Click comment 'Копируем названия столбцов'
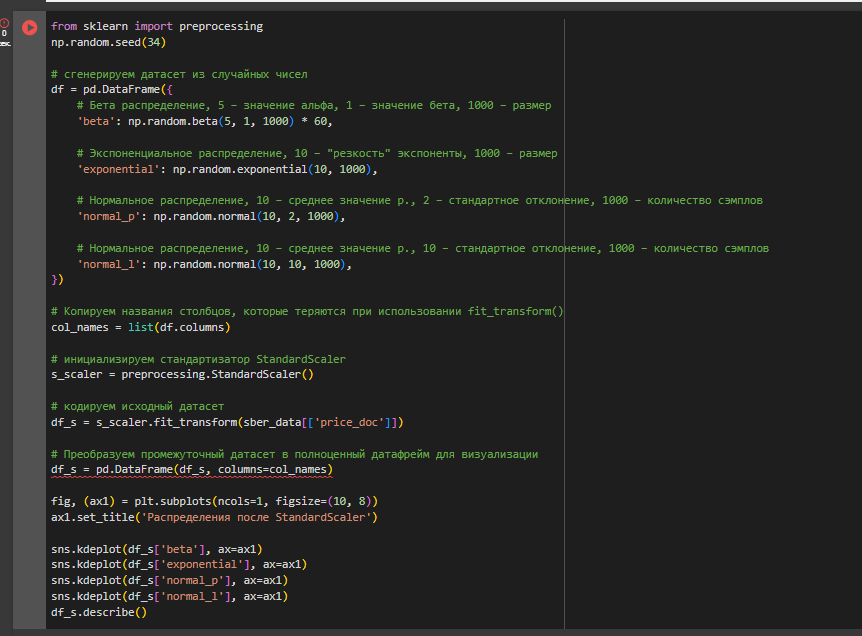Image resolution: width=862 pixels, height=636 pixels. click(307, 312)
